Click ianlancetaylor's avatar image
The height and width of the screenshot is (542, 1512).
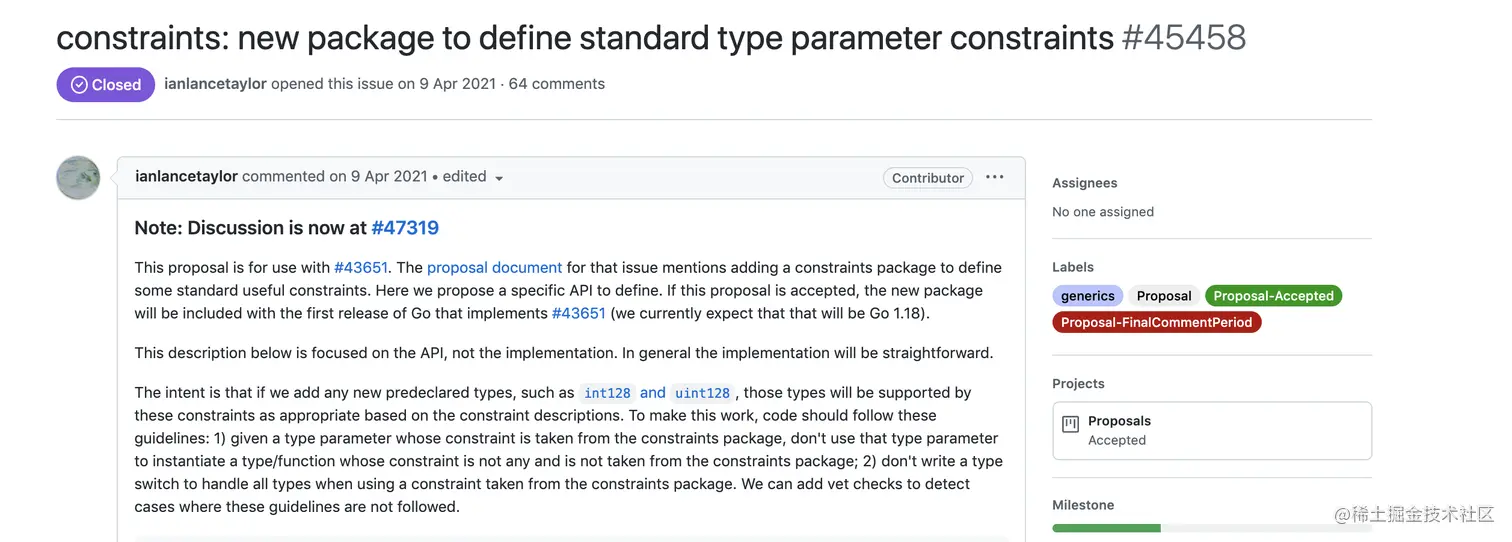(78, 177)
